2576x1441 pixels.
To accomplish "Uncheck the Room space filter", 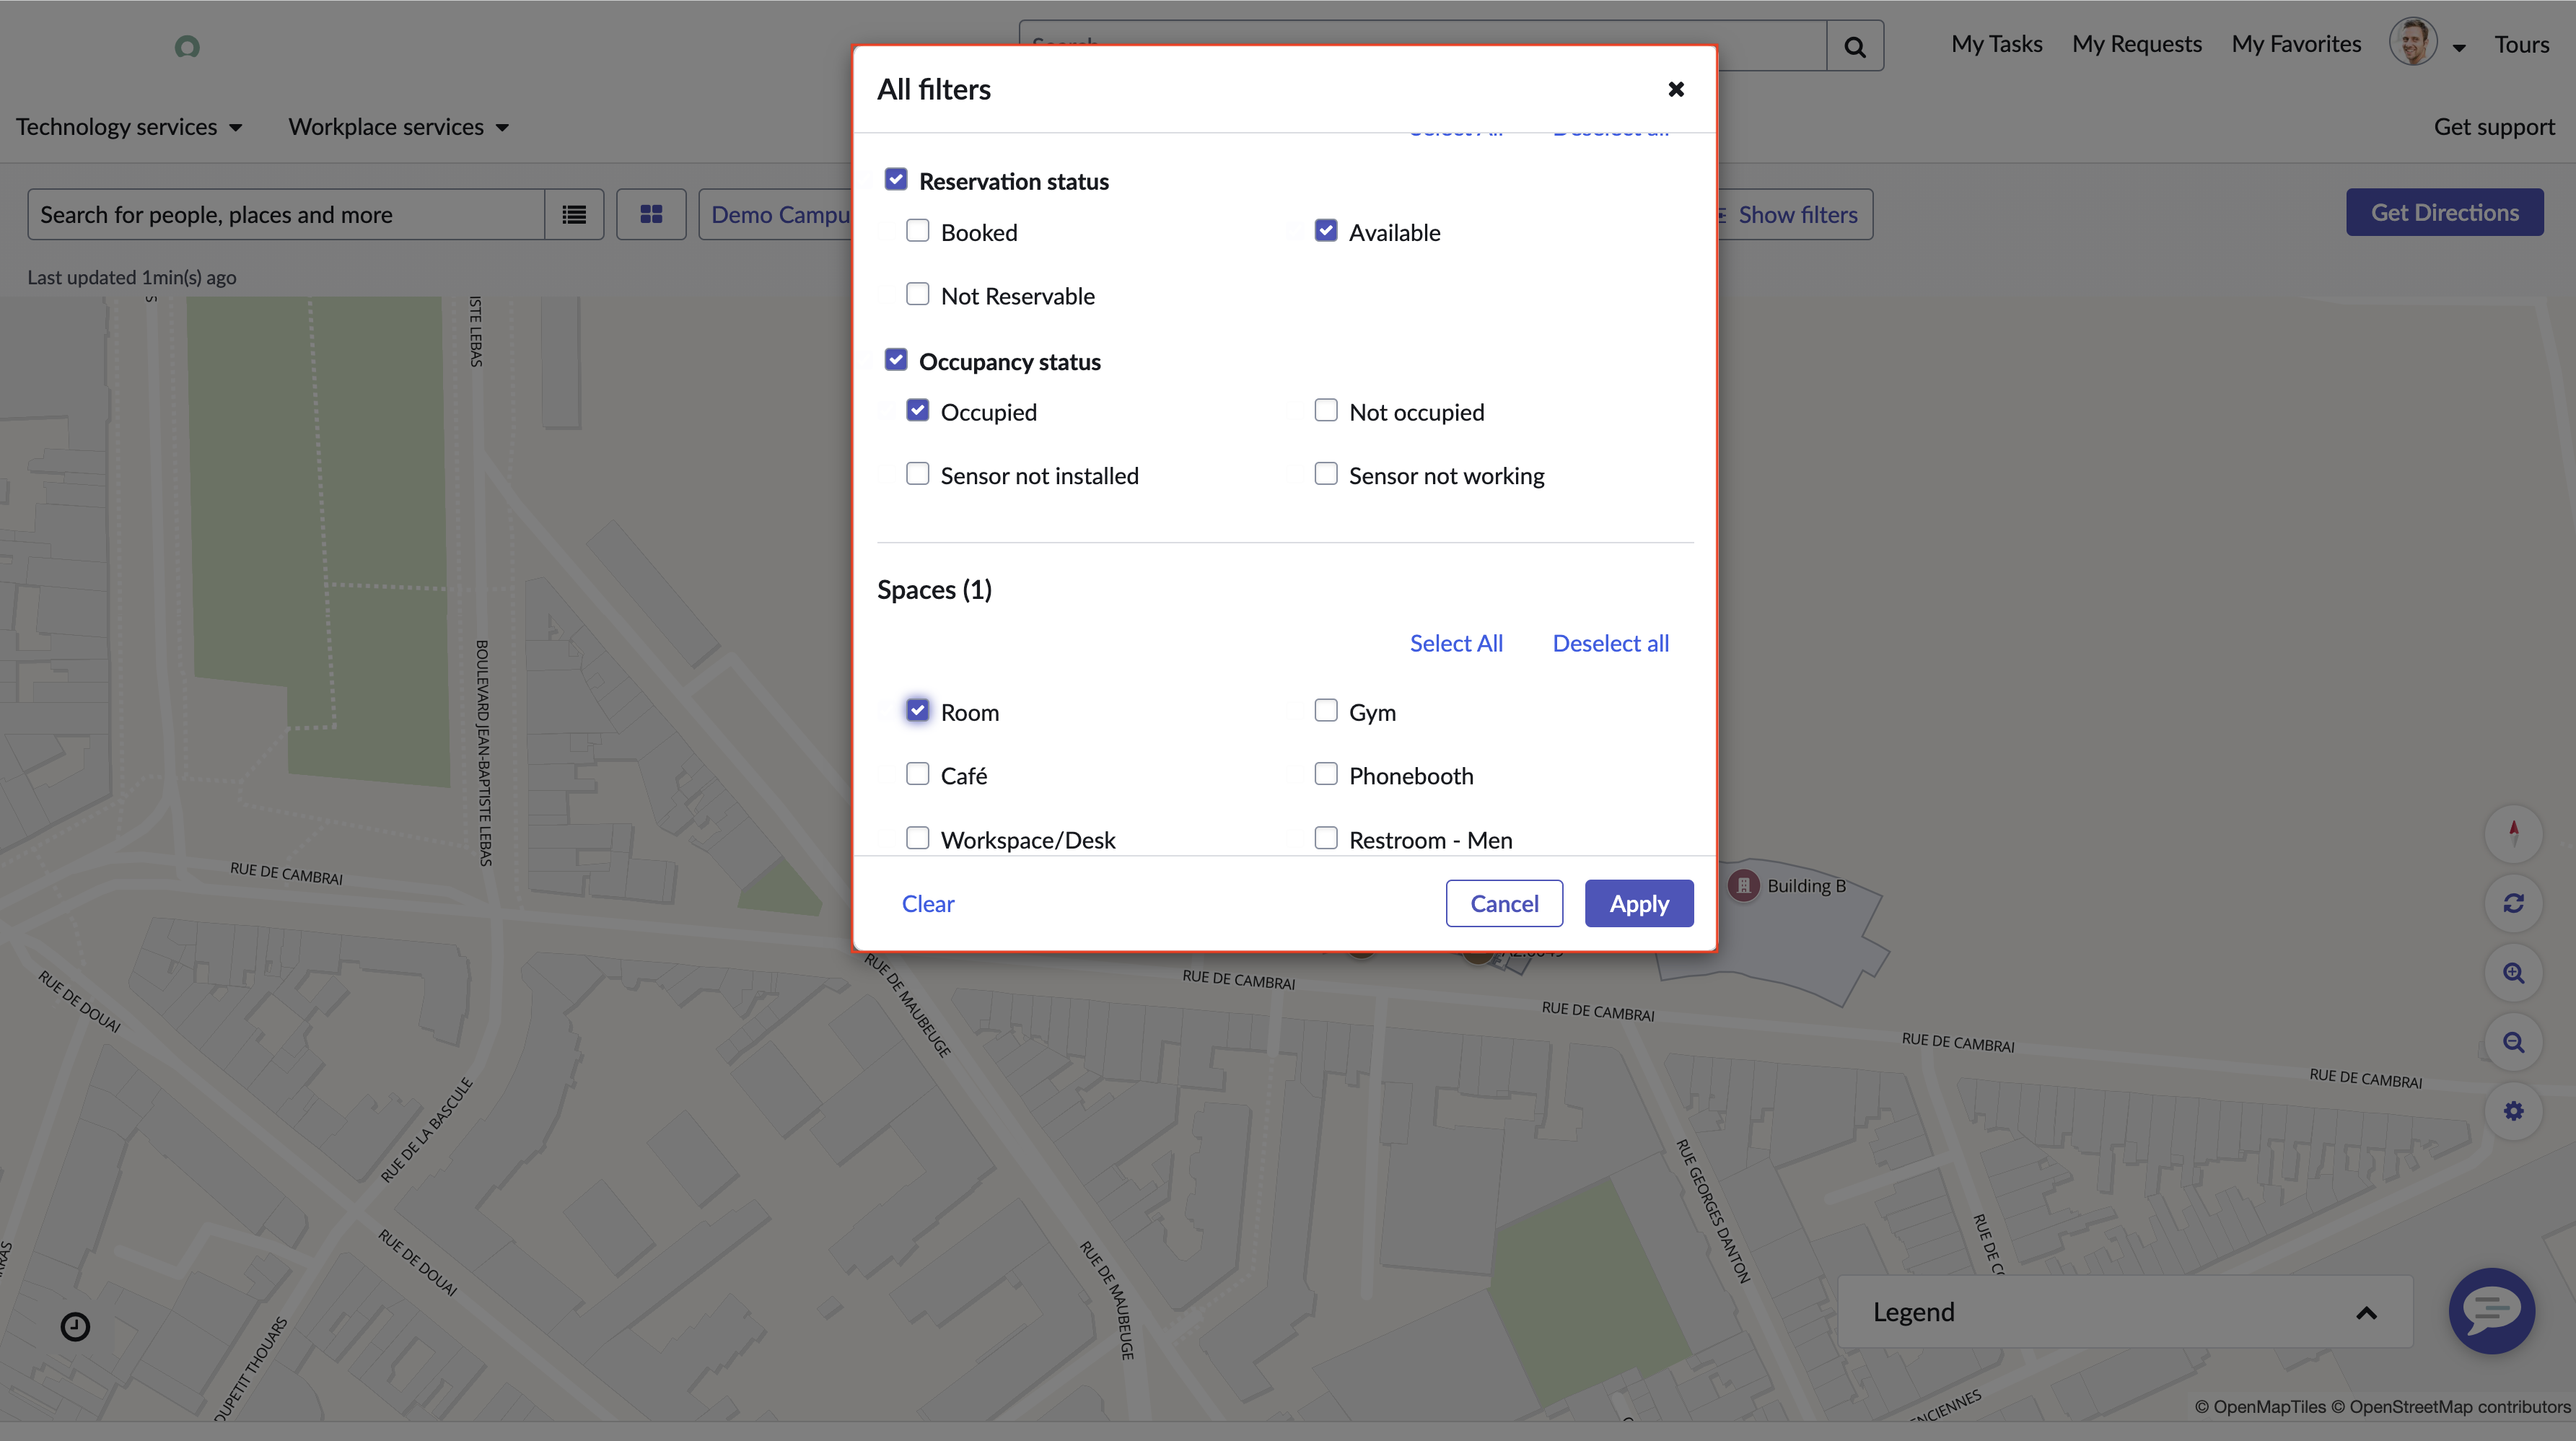I will 917,711.
